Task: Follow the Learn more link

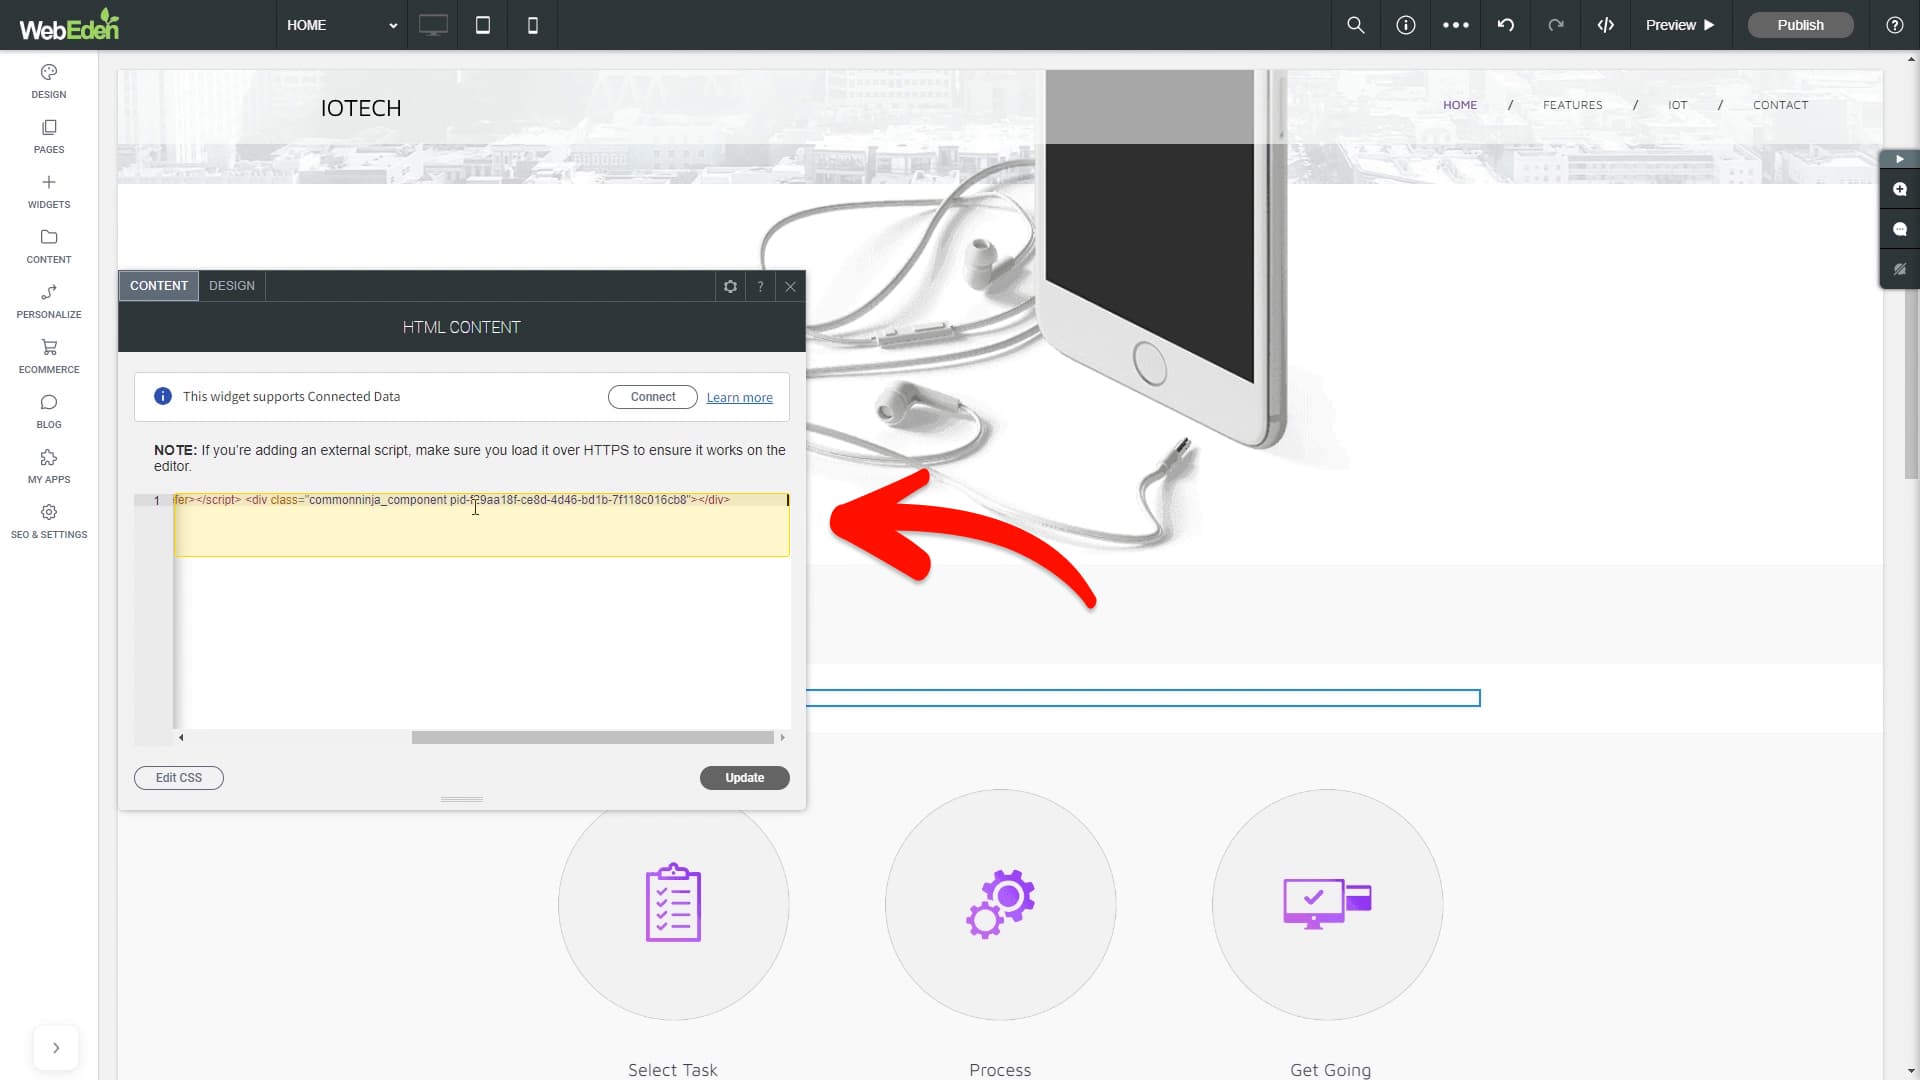Action: 739,398
